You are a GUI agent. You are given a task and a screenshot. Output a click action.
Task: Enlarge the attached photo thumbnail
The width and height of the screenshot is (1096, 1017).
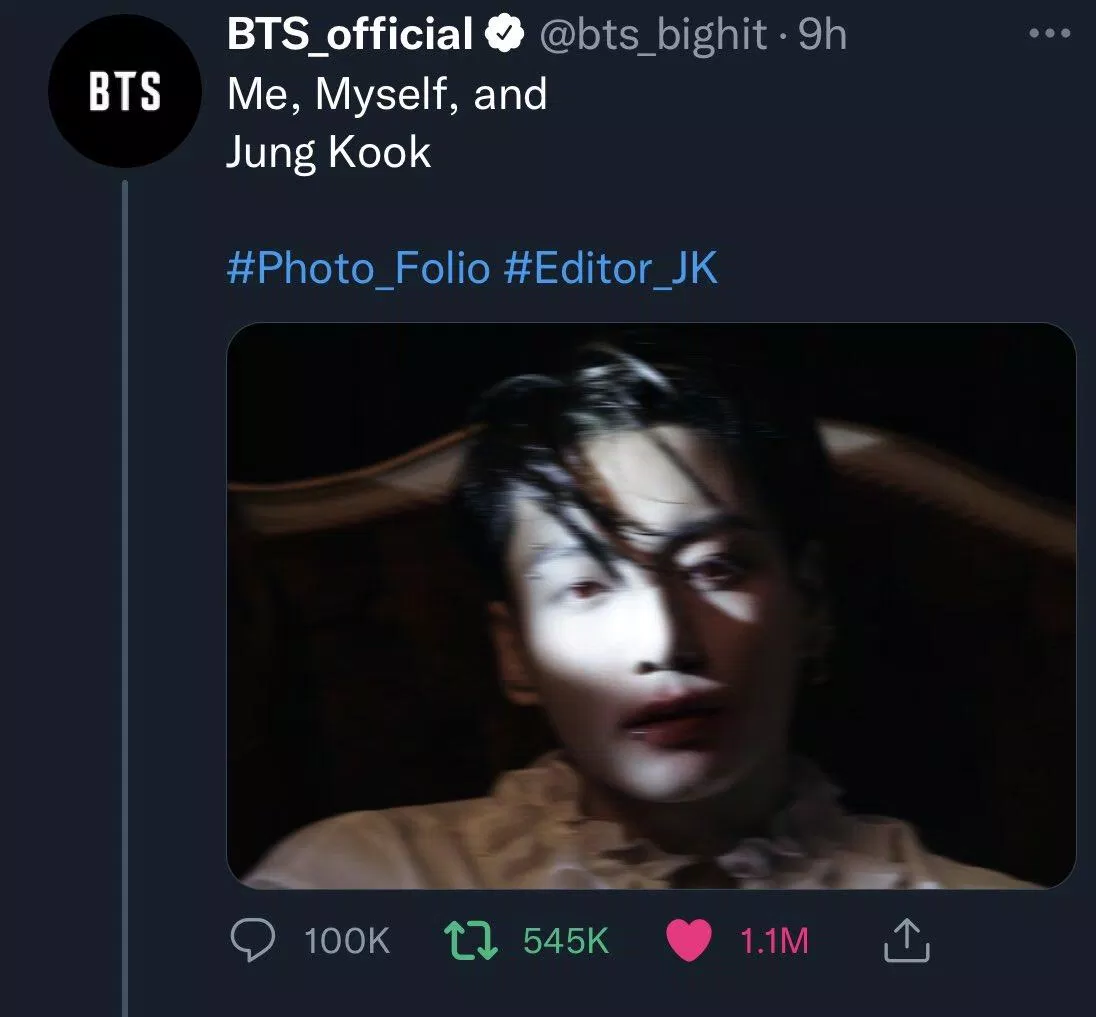pyautogui.click(x=651, y=604)
